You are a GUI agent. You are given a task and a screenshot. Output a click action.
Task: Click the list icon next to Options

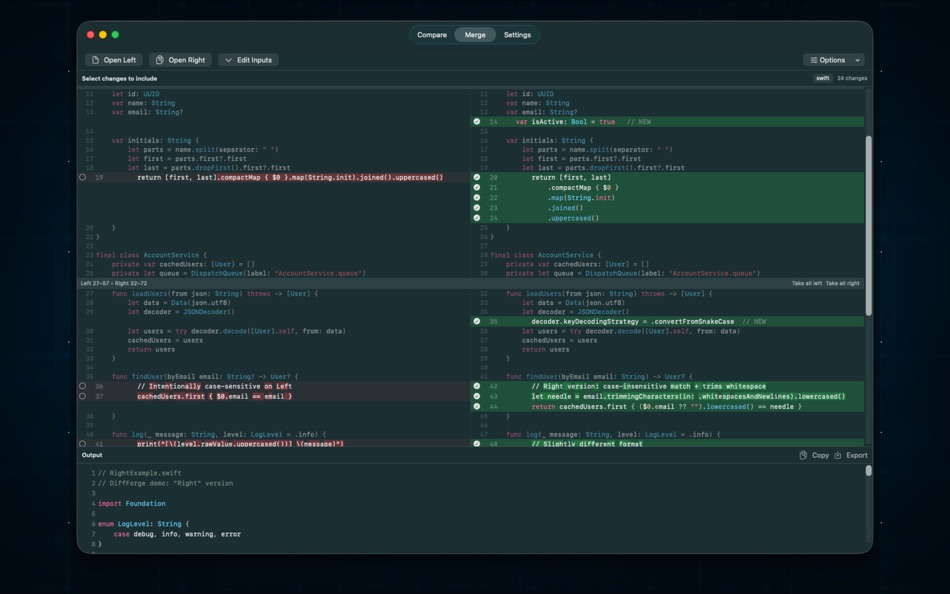coord(814,60)
